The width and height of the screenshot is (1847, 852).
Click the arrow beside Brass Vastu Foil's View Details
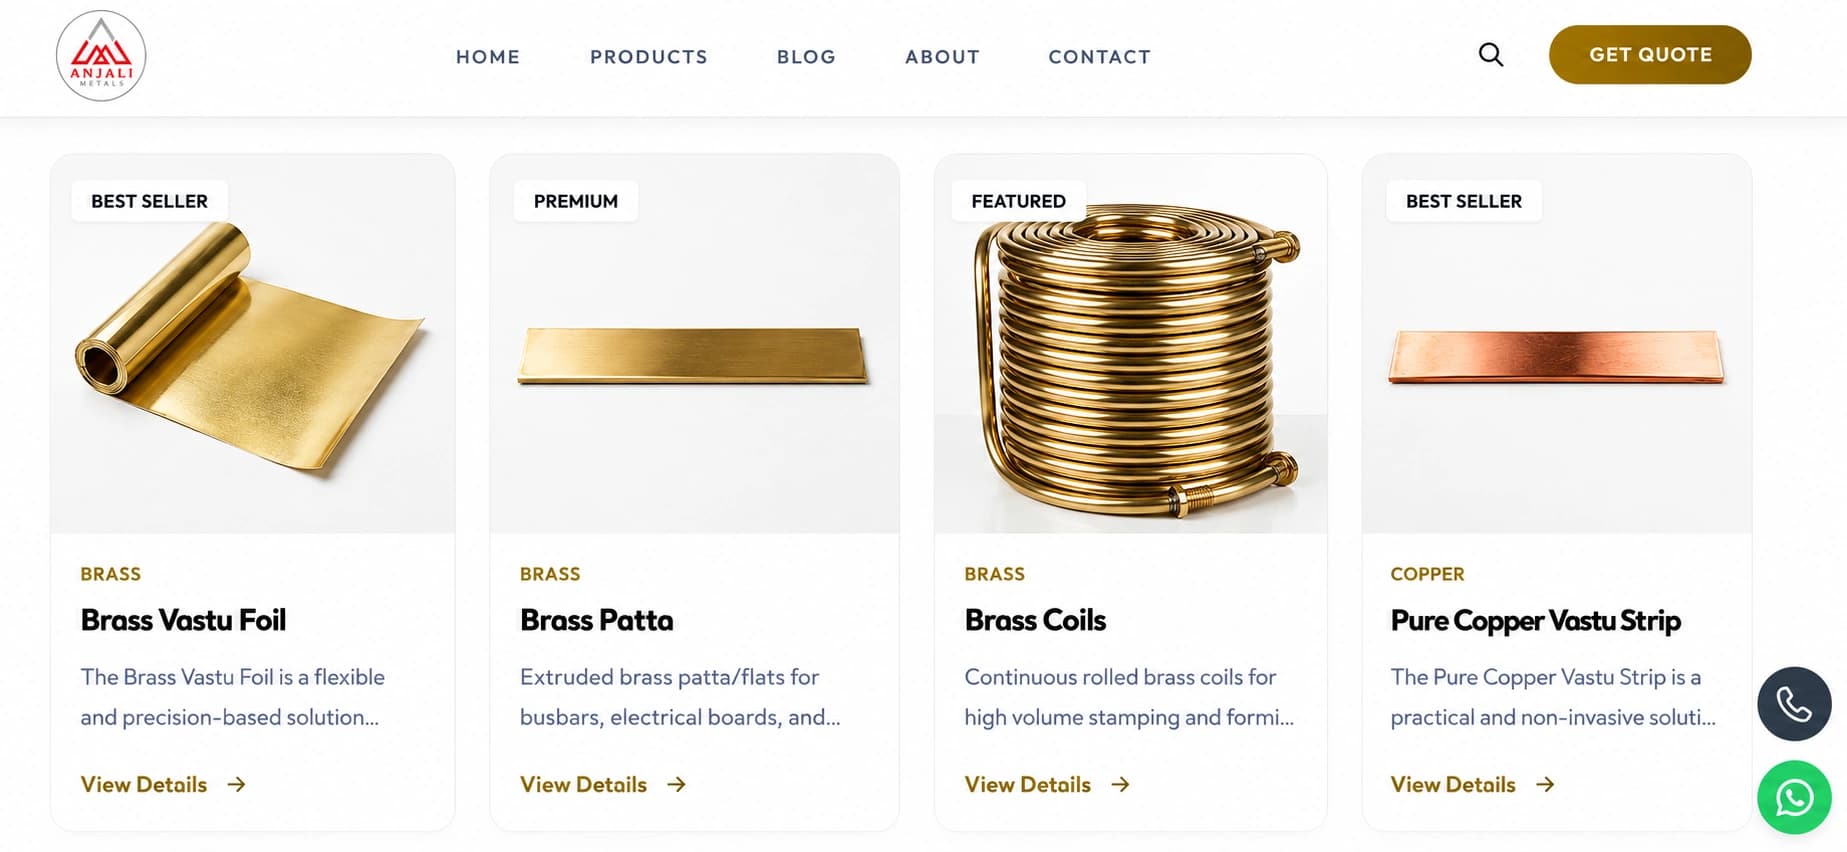(x=236, y=785)
